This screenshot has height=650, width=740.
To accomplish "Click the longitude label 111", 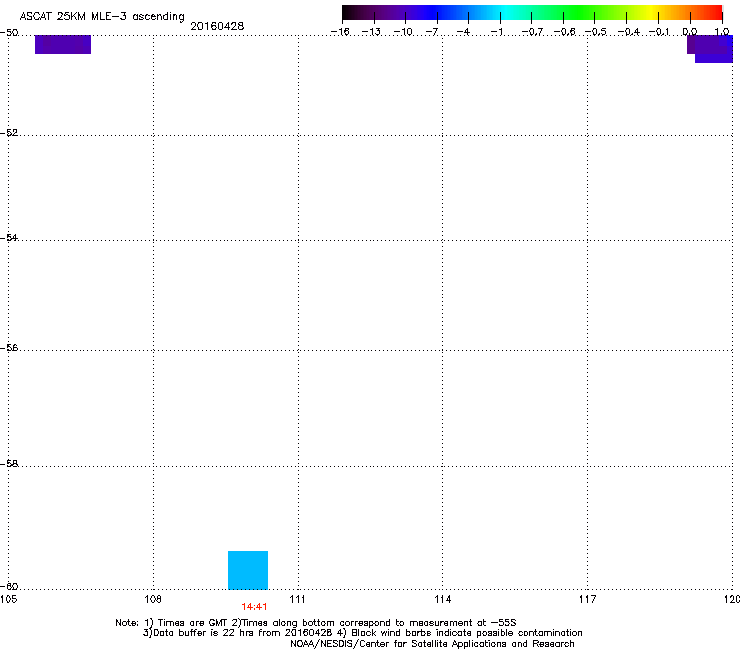I will [x=297, y=599].
